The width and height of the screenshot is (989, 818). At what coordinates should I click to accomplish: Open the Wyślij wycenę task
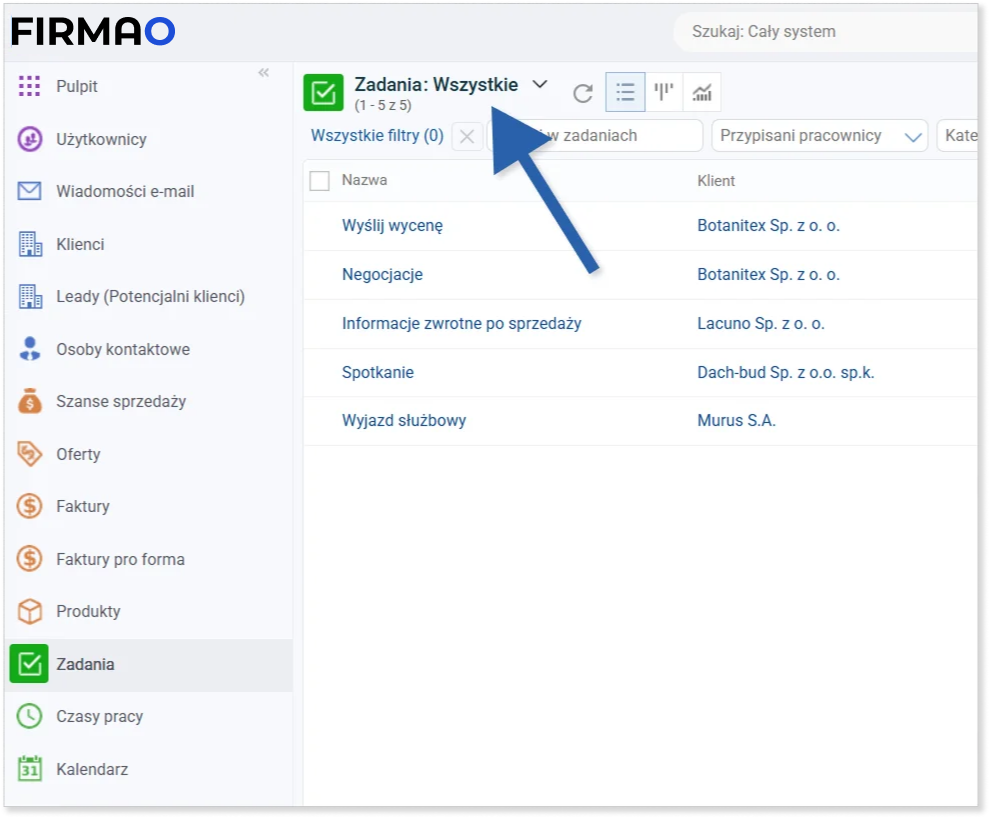392,226
